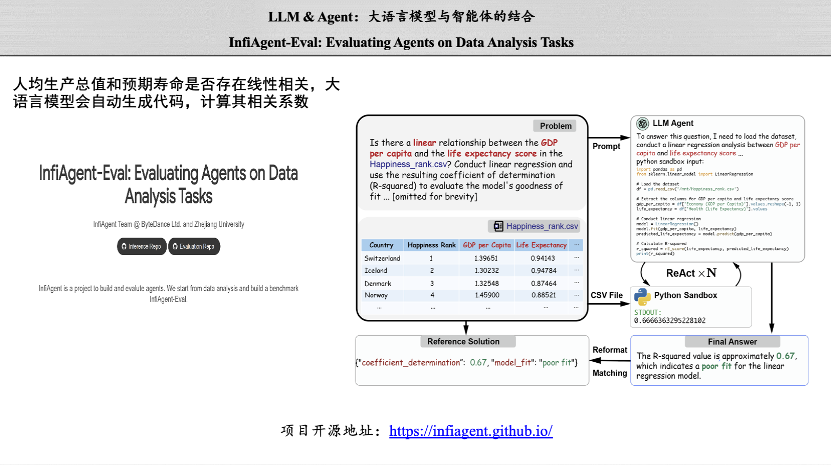Select the Final Answer header
This screenshot has height=466, width=832.
coord(731,342)
